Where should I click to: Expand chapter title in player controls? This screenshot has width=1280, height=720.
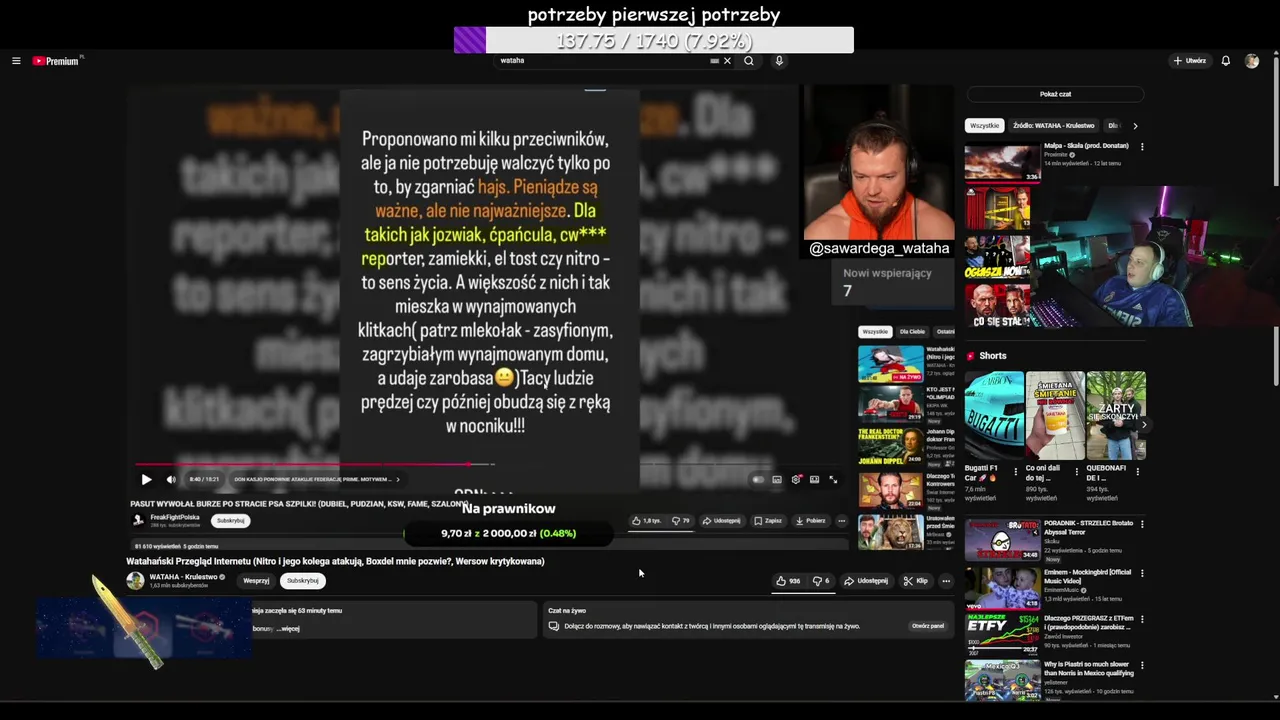pyautogui.click(x=317, y=479)
